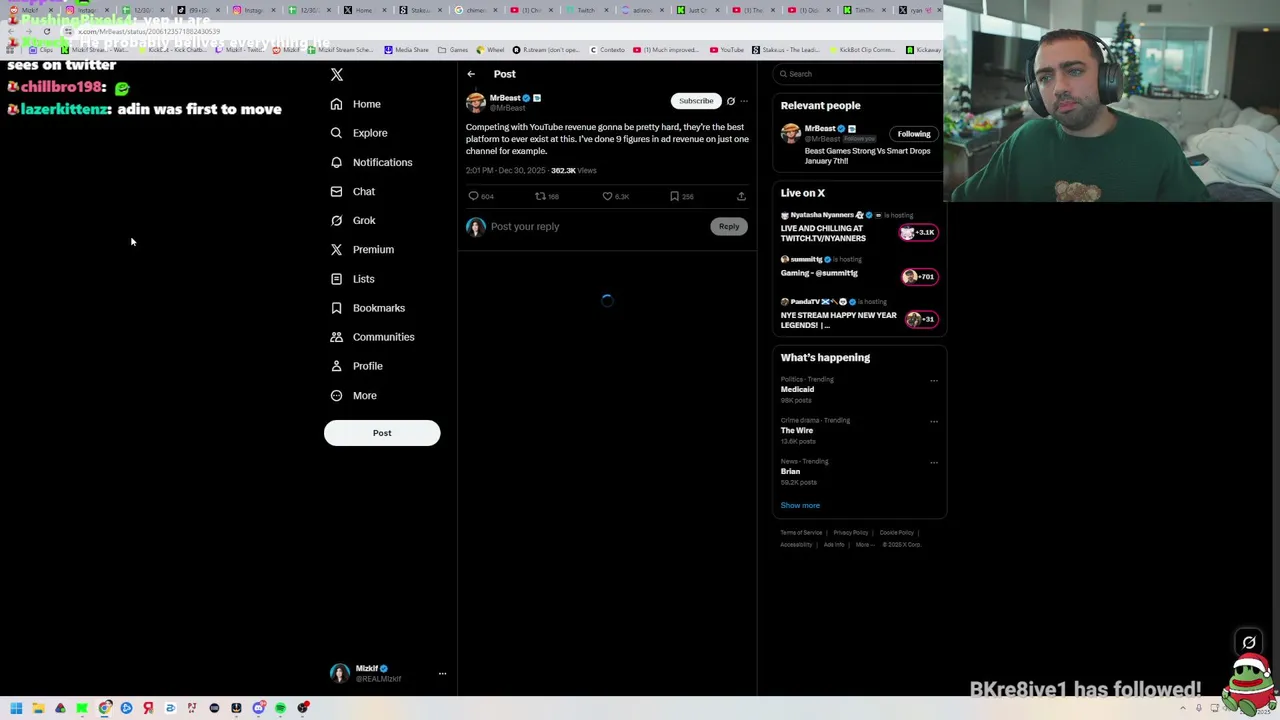Open the Brian trending topic
Screen dimensions: 1280x720
pyautogui.click(x=790, y=472)
